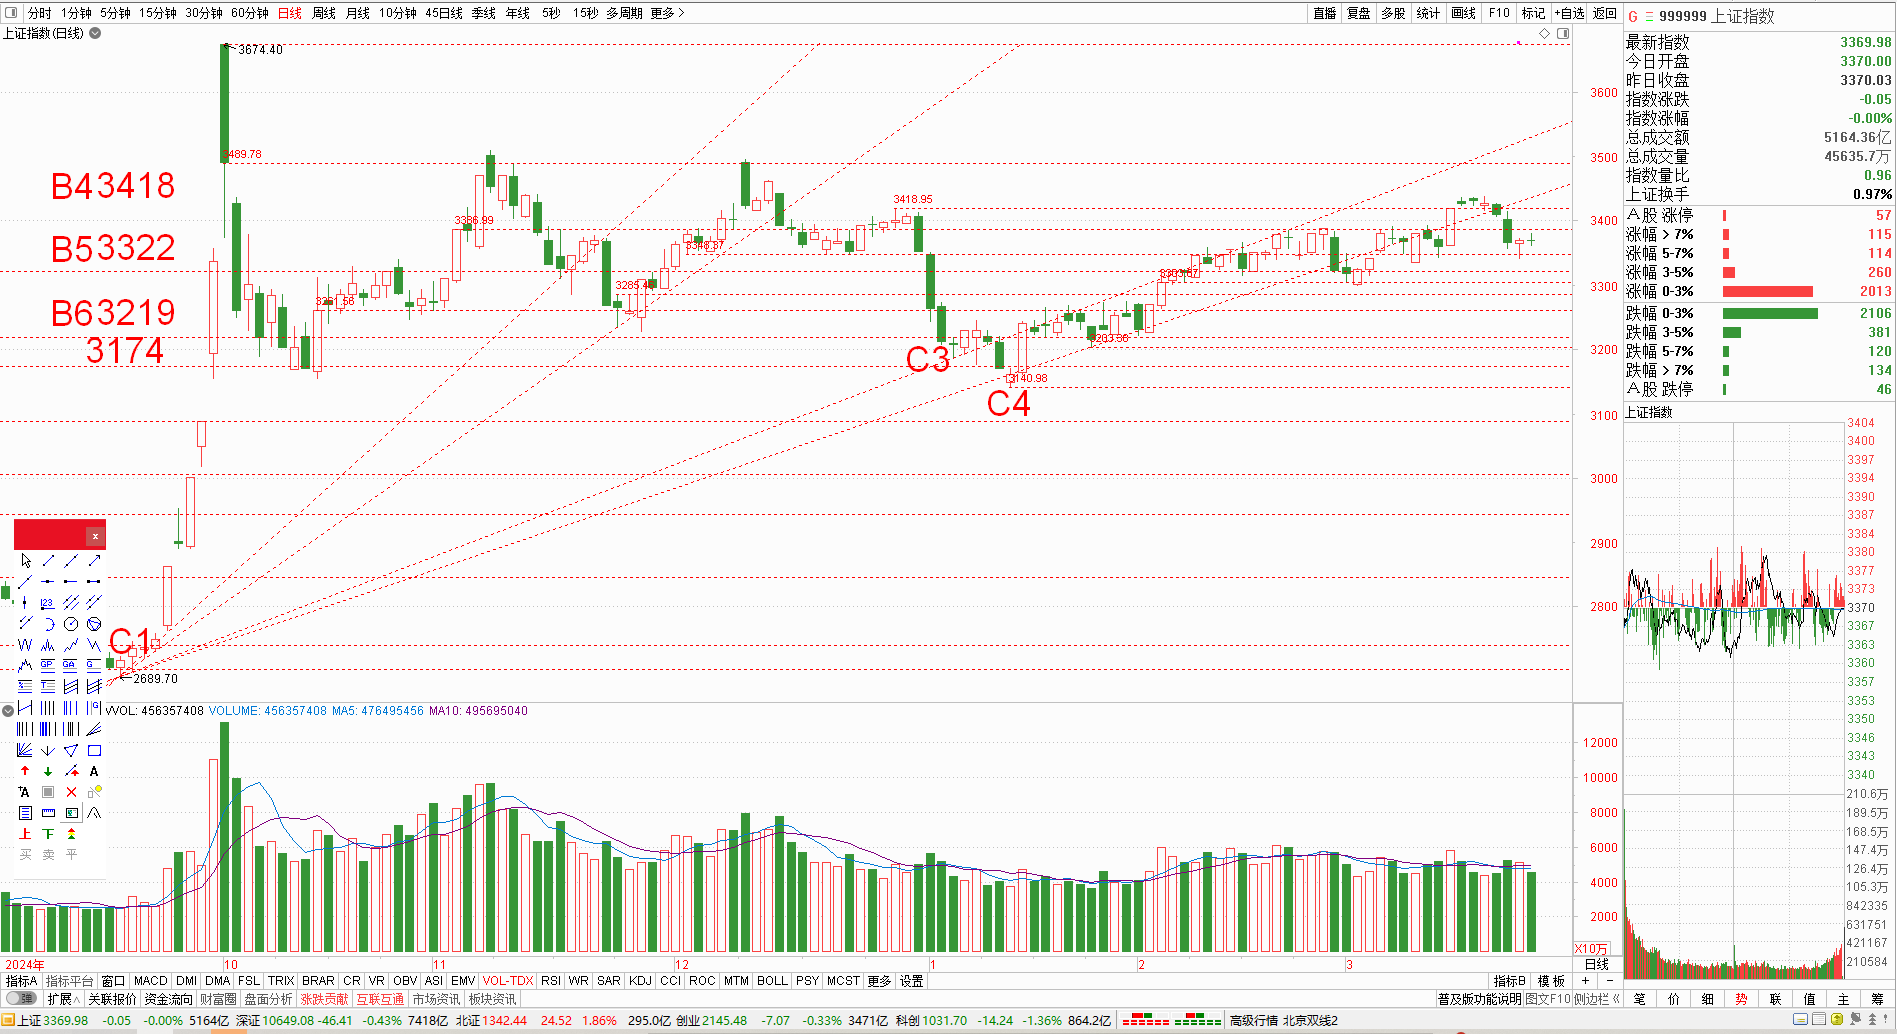
Task: Toggle the side panel icon above chart
Action: (1563, 34)
